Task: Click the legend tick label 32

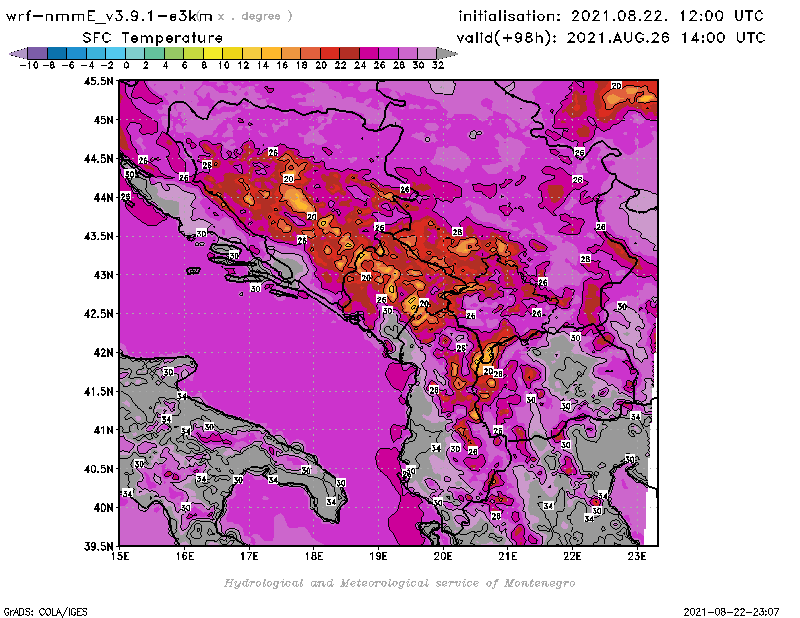Action: tap(438, 65)
